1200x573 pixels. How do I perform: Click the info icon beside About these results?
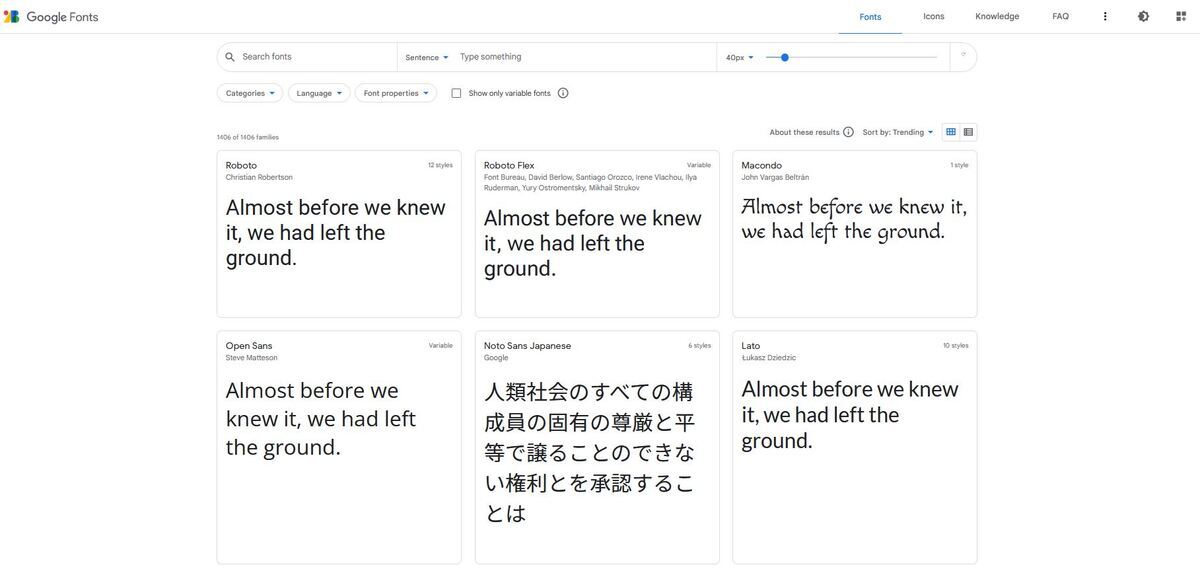coord(848,132)
